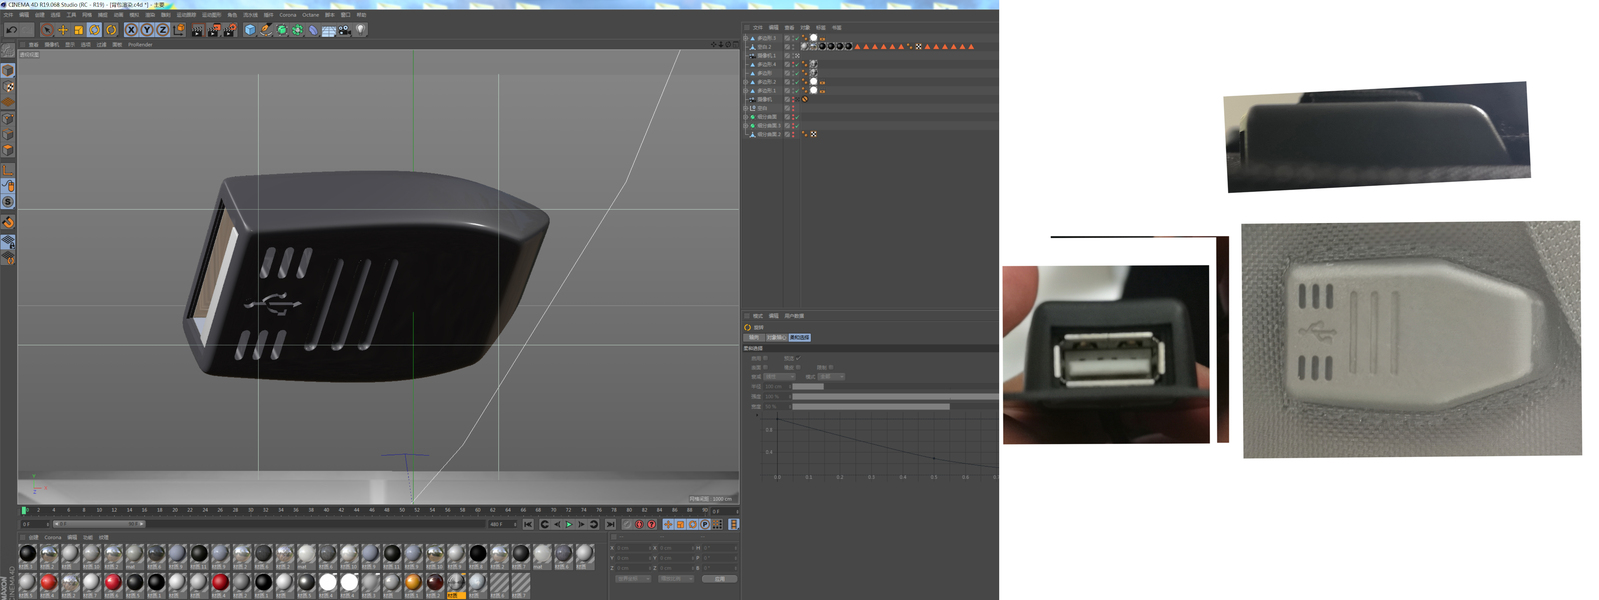Open coordinate space dropdown left of 应用

click(x=633, y=579)
